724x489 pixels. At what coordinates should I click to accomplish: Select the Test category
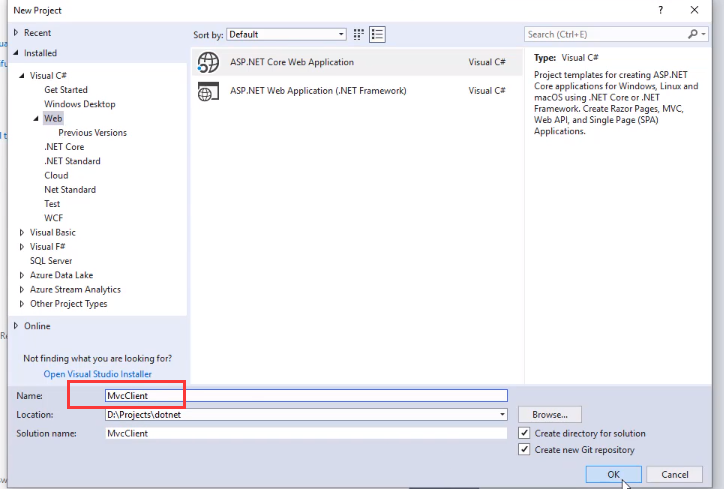tap(52, 204)
